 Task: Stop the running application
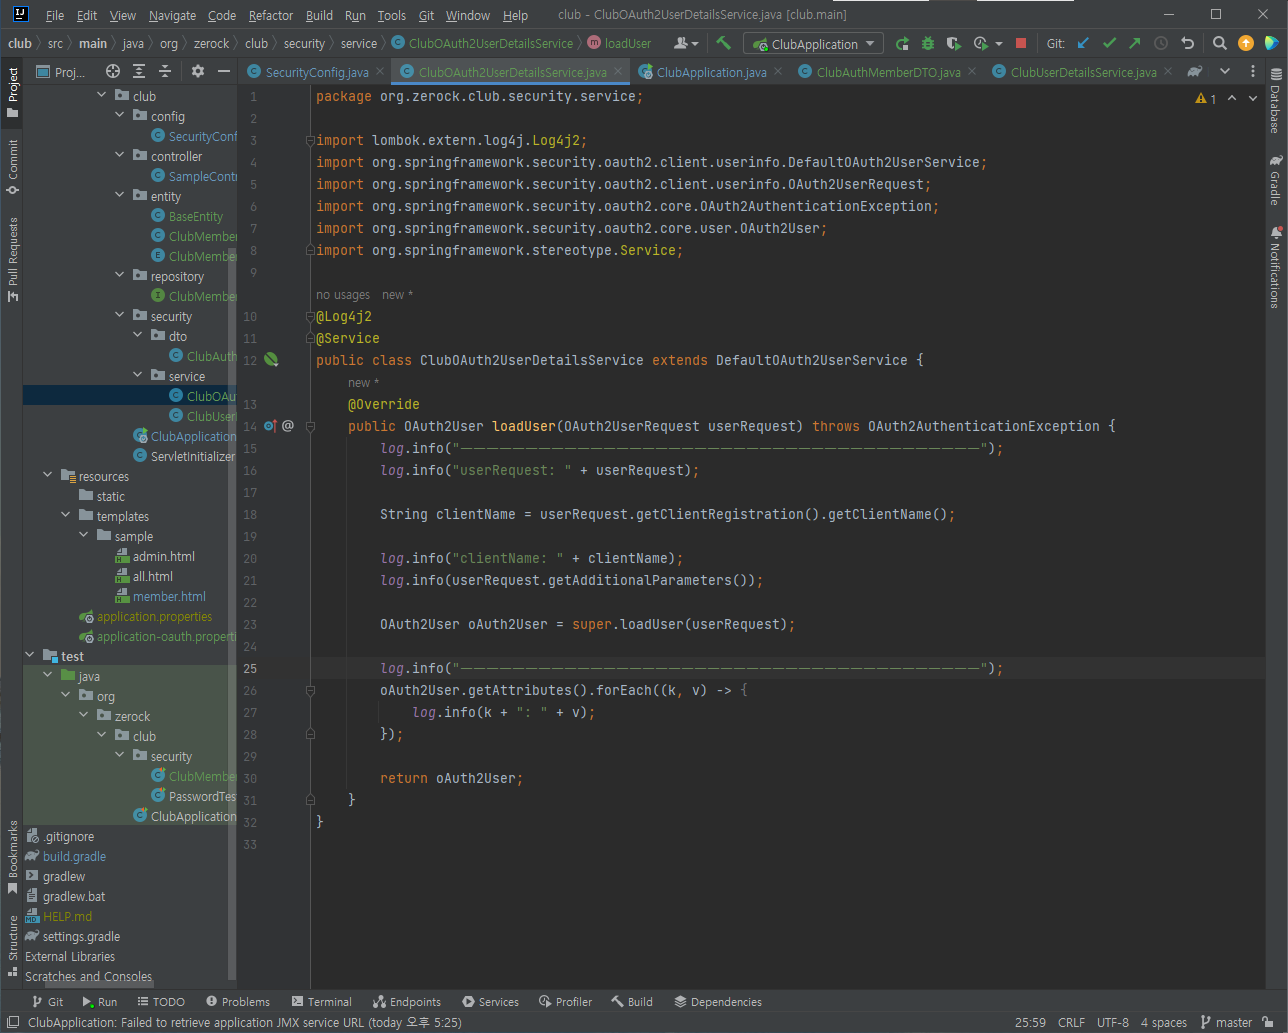tap(1021, 43)
